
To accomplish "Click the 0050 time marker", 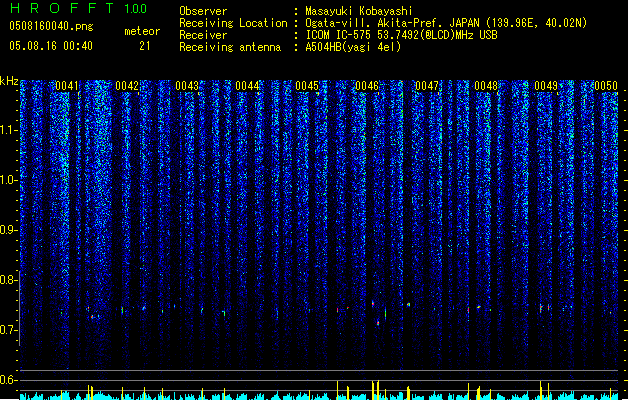I will 606,86.
